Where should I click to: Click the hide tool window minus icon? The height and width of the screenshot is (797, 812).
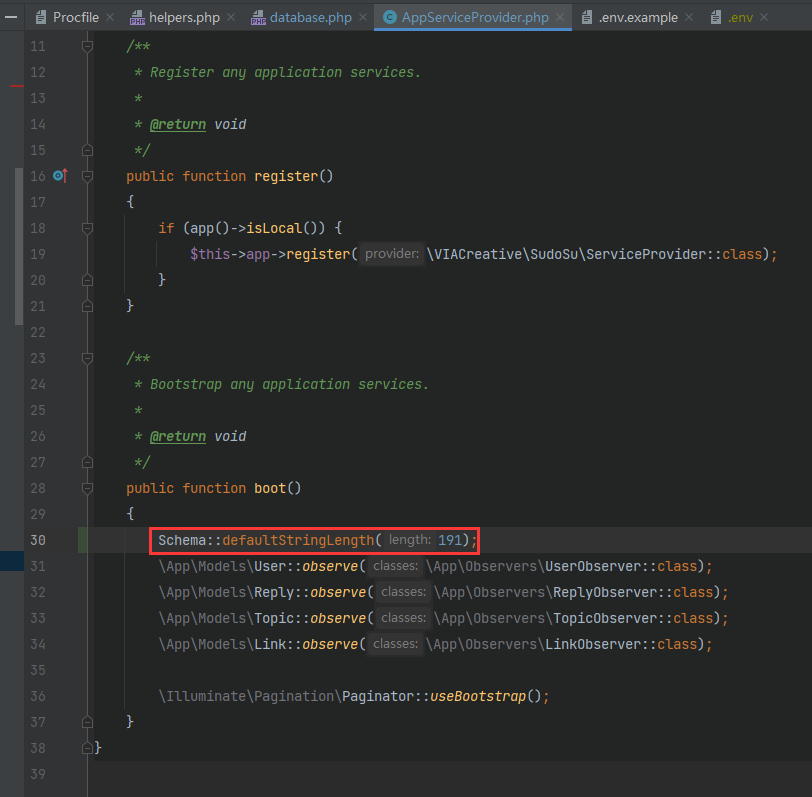tap(11, 17)
